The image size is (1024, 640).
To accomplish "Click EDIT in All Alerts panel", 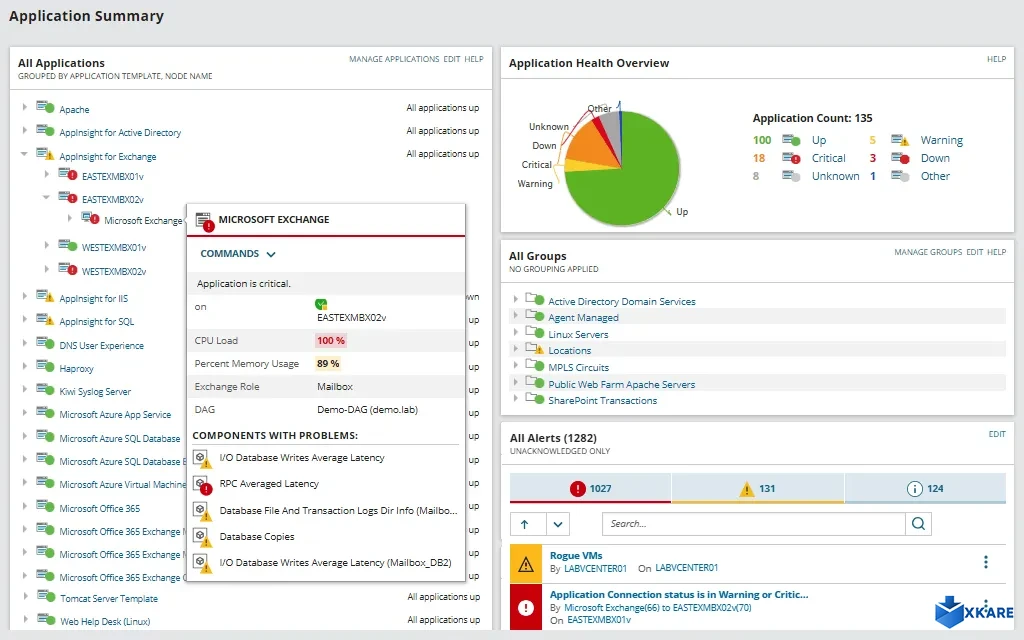I will pyautogui.click(x=997, y=434).
